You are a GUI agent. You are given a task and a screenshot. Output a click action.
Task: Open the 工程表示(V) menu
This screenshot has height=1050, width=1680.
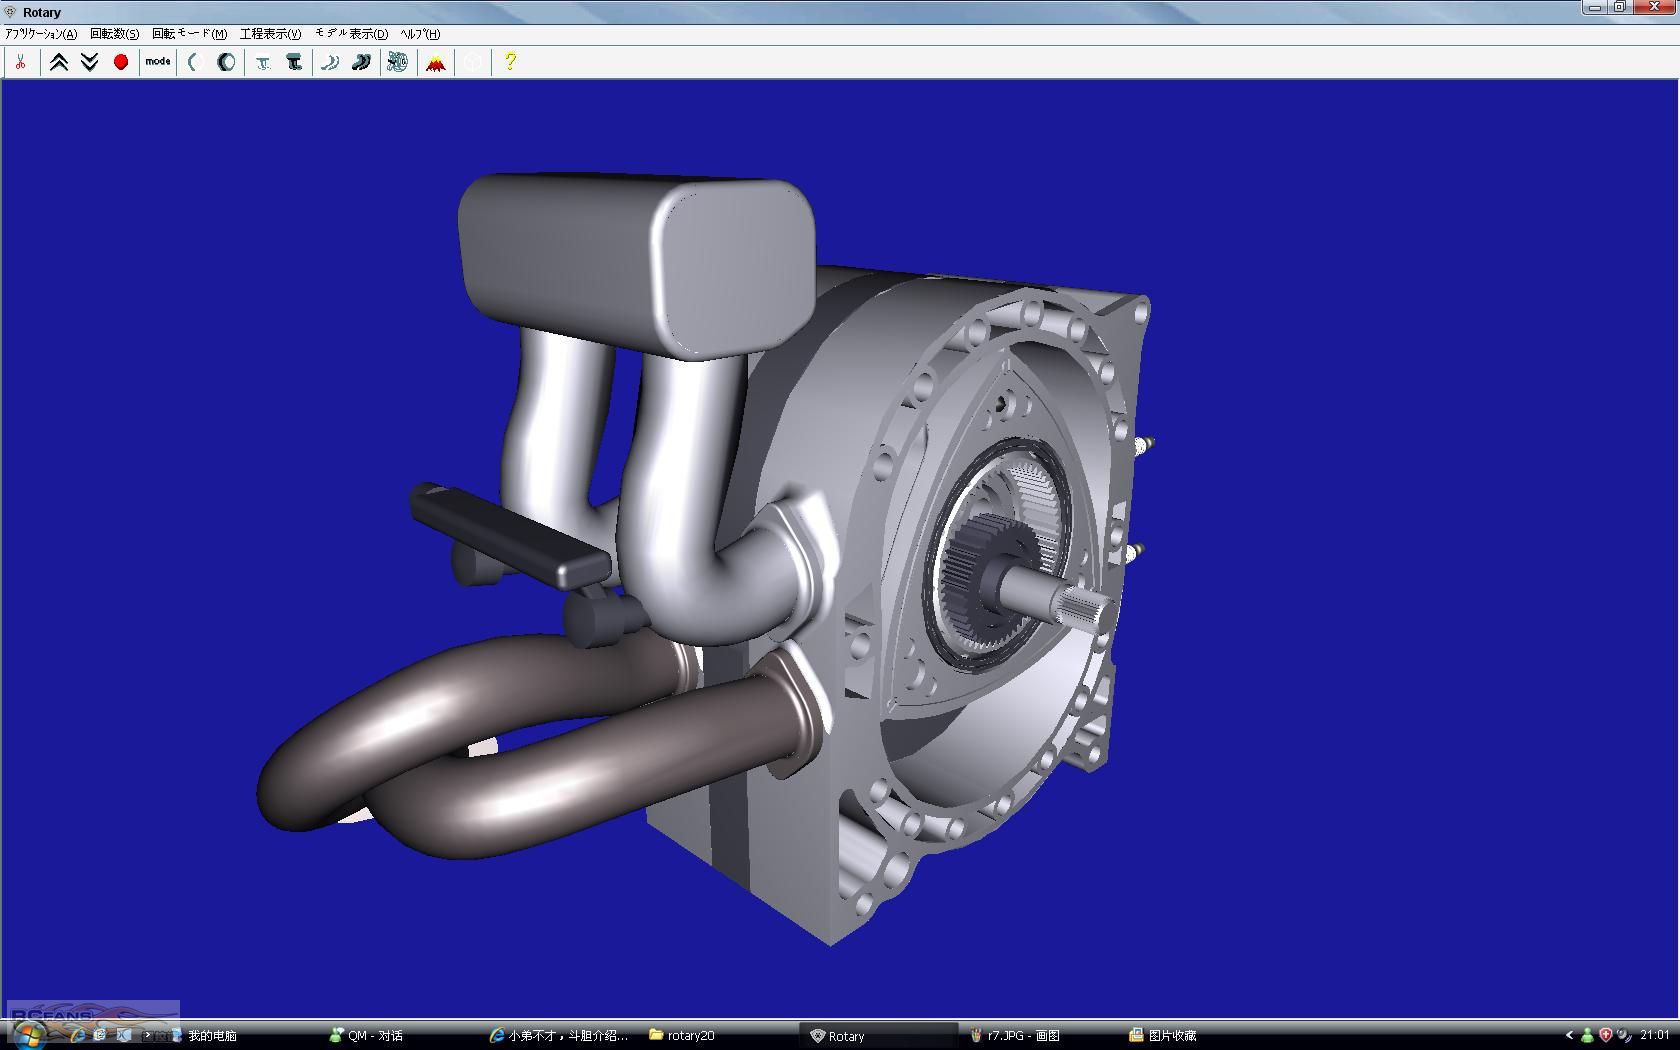pos(270,34)
